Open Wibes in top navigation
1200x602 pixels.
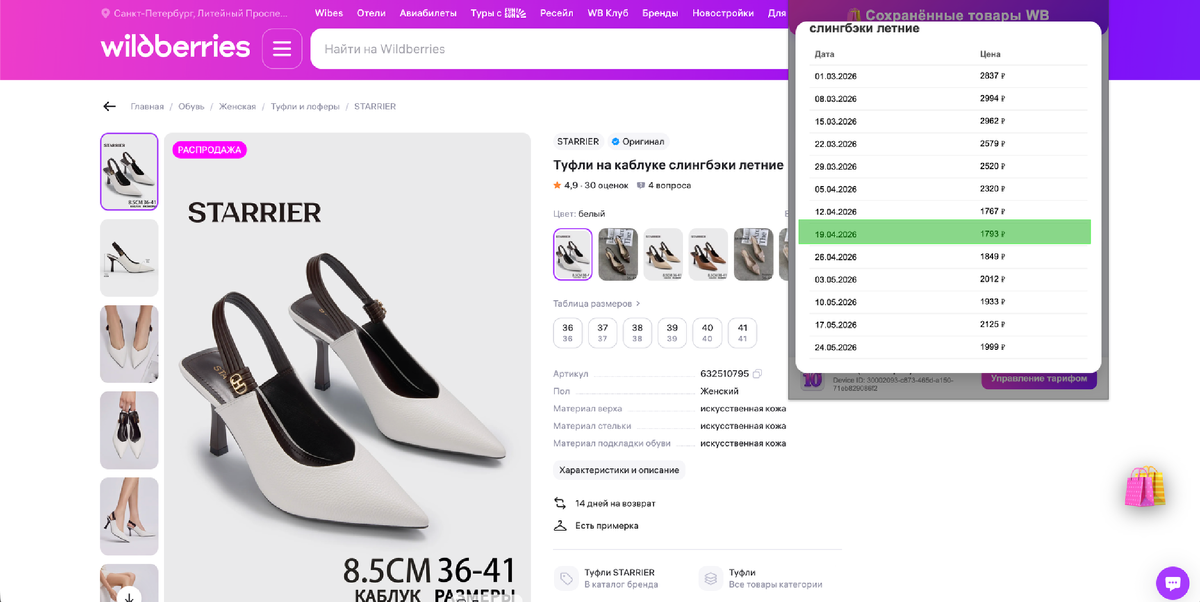pos(329,13)
